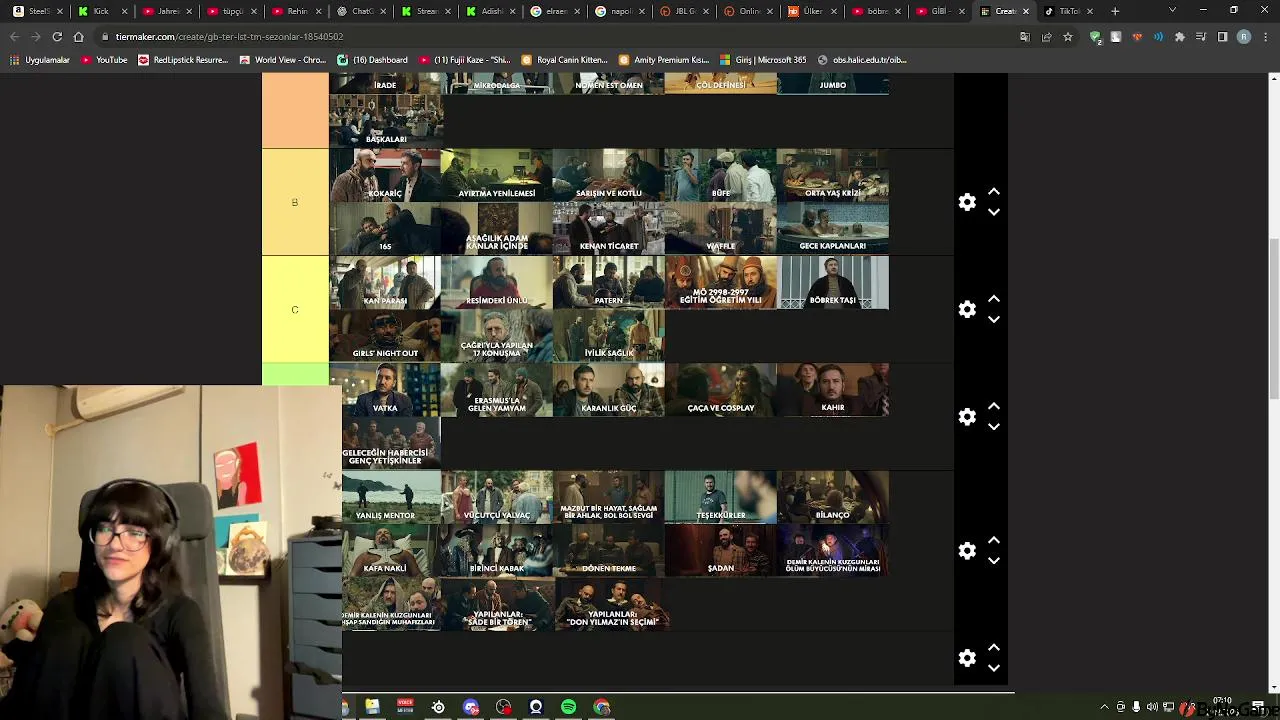Click the yellow C tier label

[295, 309]
